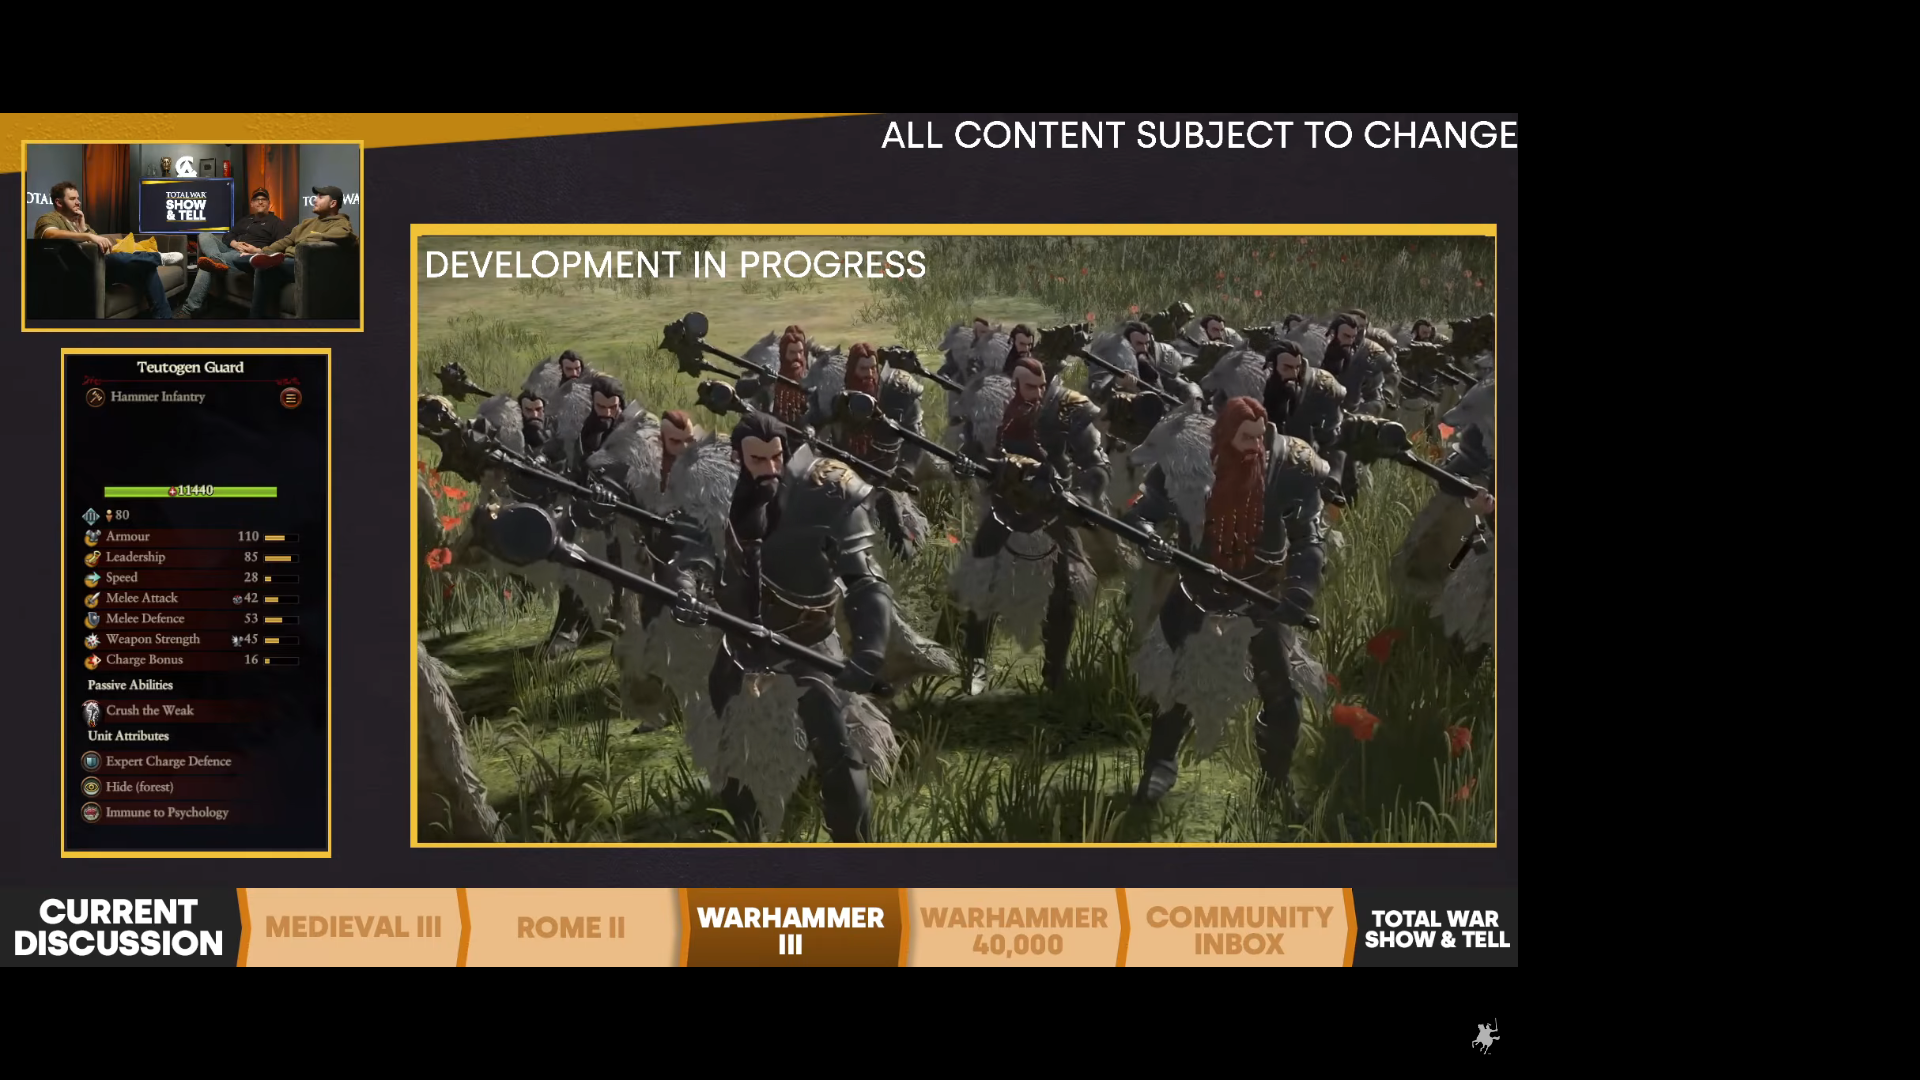
Task: Click the green unit health bar
Action: (190, 491)
